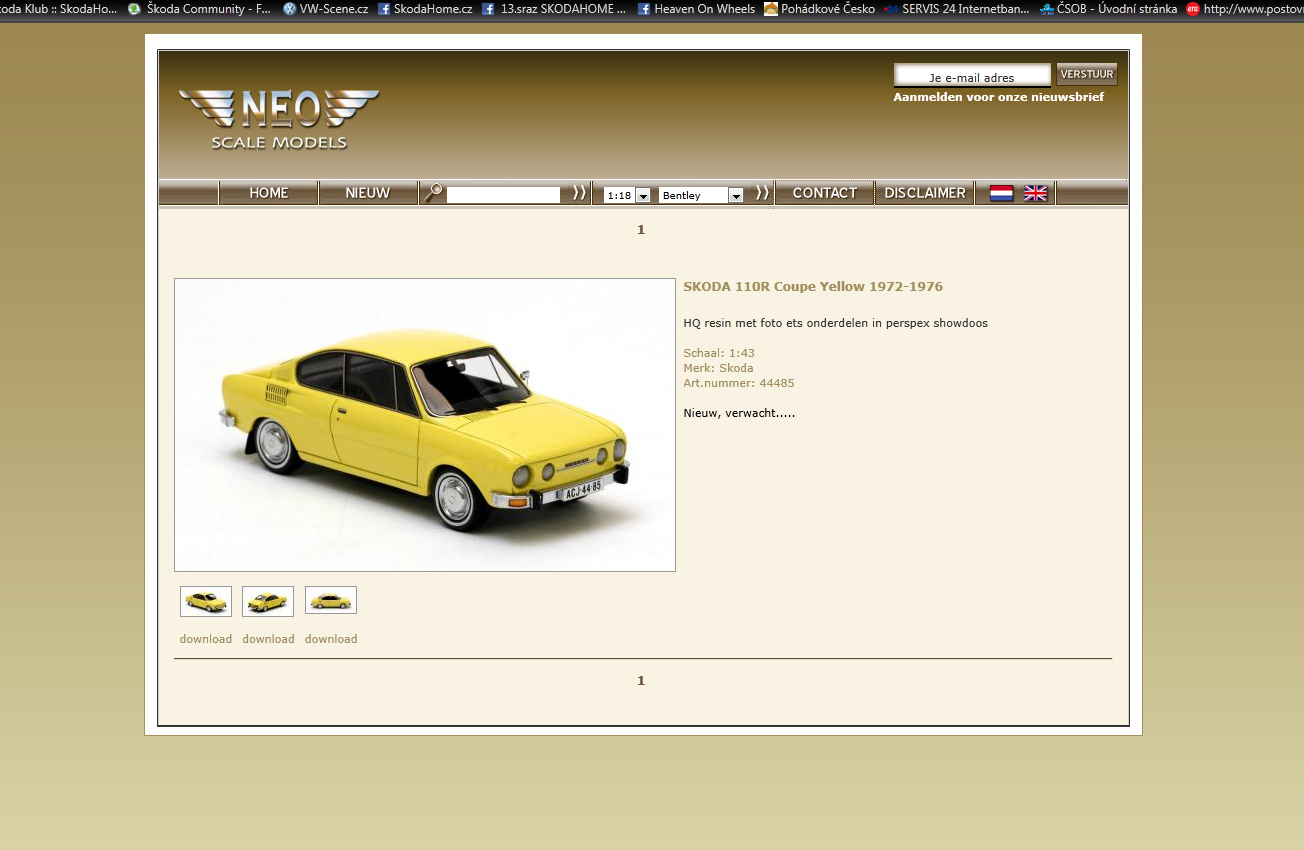This screenshot has width=1304, height=850.
Task: Click Aanmelden voor onze nieuwsbrief text
Action: click(x=999, y=97)
